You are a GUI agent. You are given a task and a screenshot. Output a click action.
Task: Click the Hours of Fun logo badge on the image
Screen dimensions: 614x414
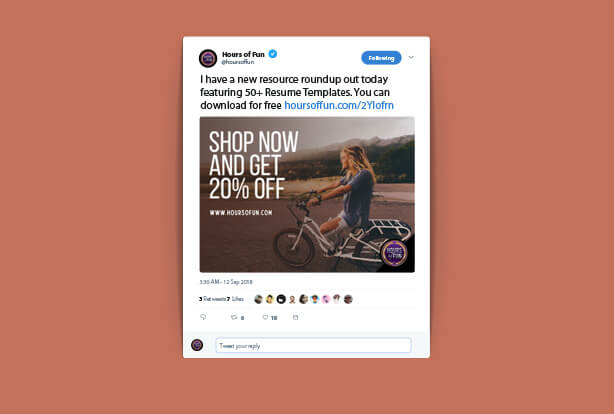[x=394, y=253]
